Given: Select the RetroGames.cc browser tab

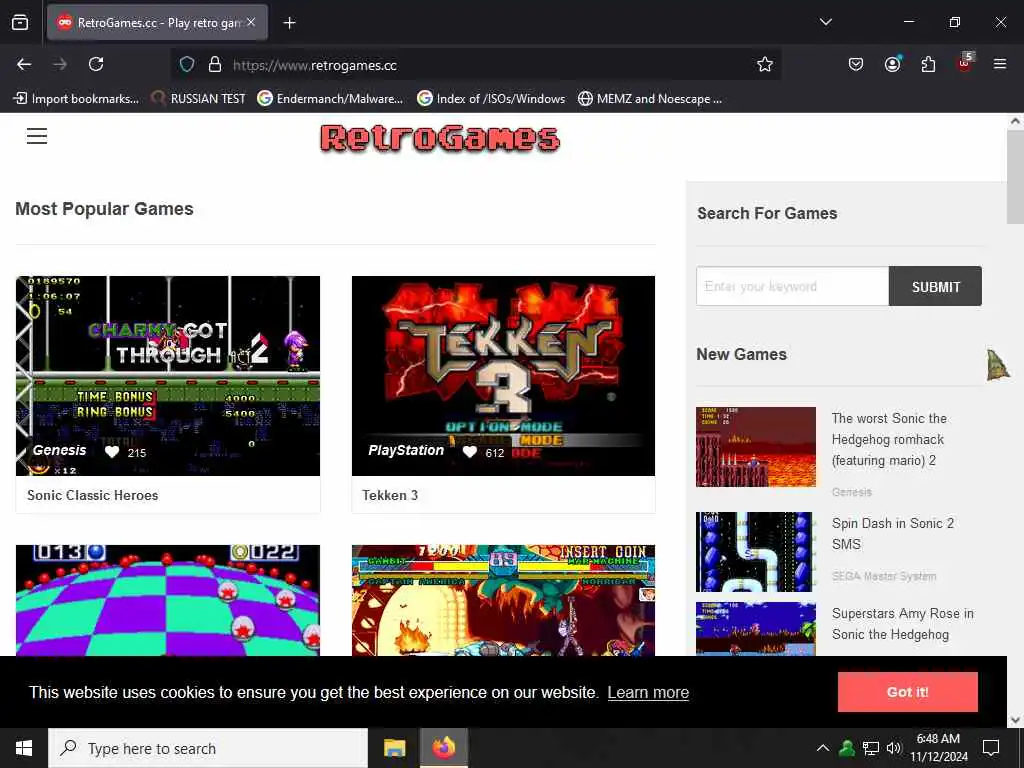Looking at the screenshot, I should 157,23.
